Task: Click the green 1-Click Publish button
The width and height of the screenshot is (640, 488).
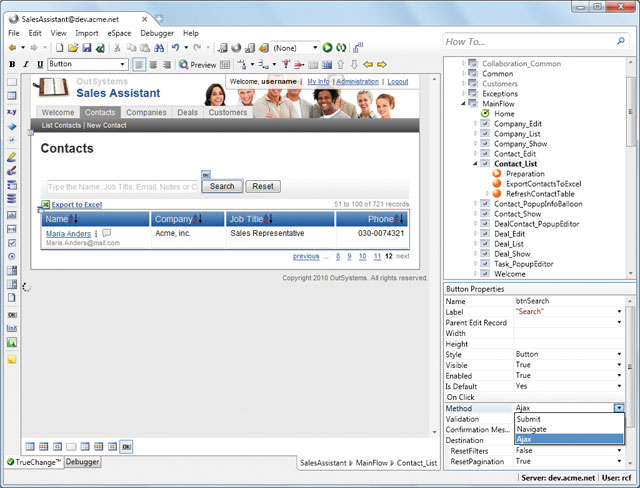Action: click(x=327, y=48)
